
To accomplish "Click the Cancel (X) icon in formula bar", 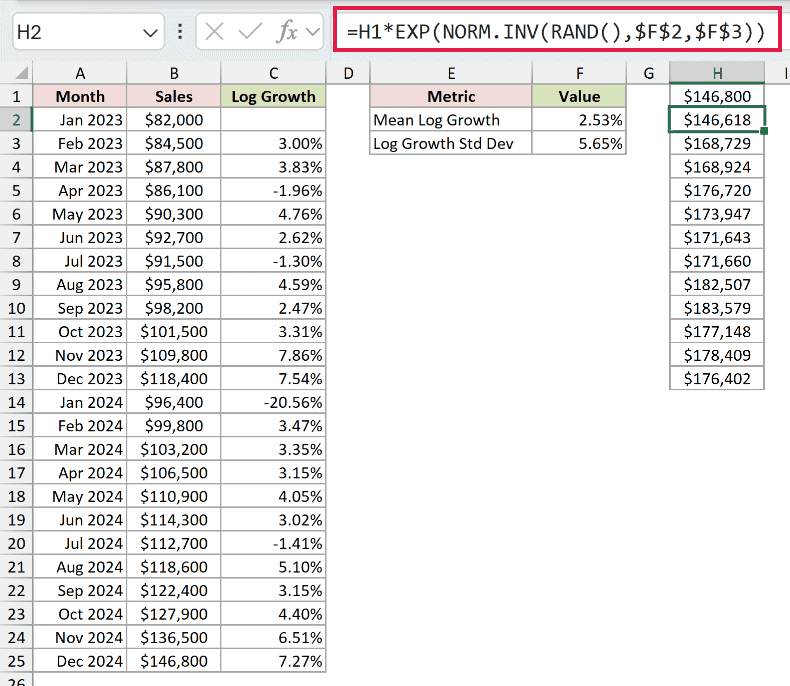I will 215,32.
